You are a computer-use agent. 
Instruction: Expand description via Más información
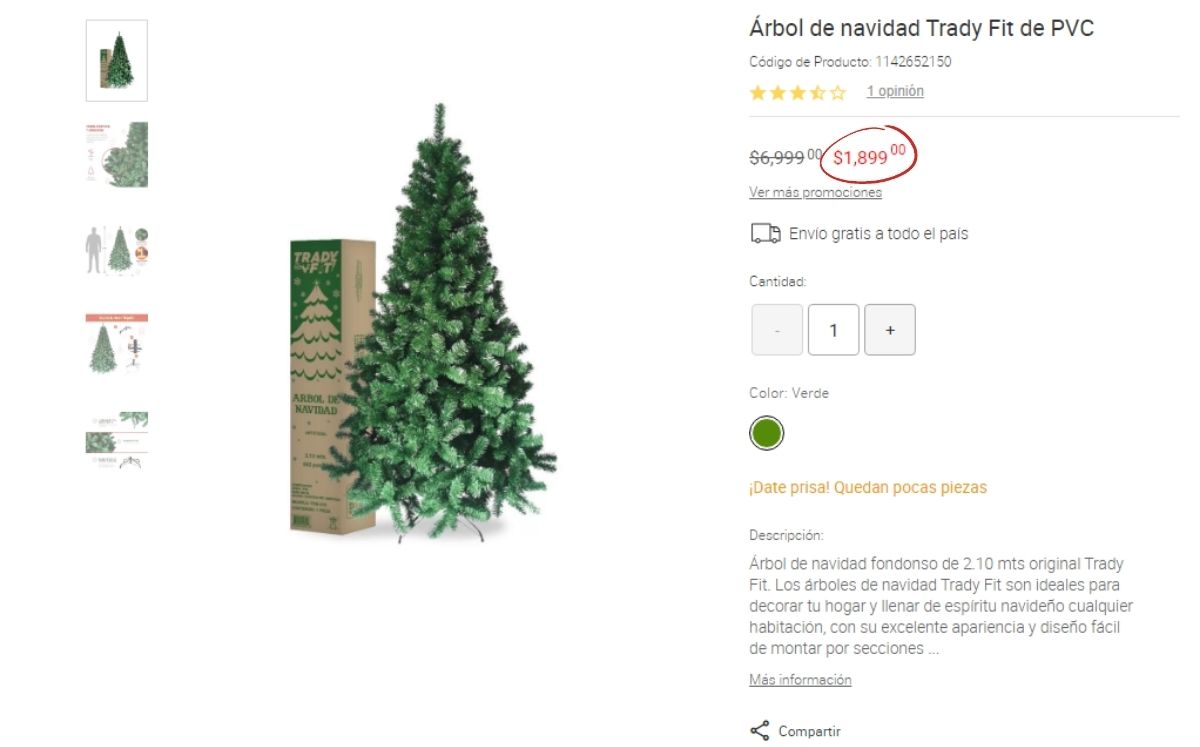pyautogui.click(x=800, y=680)
